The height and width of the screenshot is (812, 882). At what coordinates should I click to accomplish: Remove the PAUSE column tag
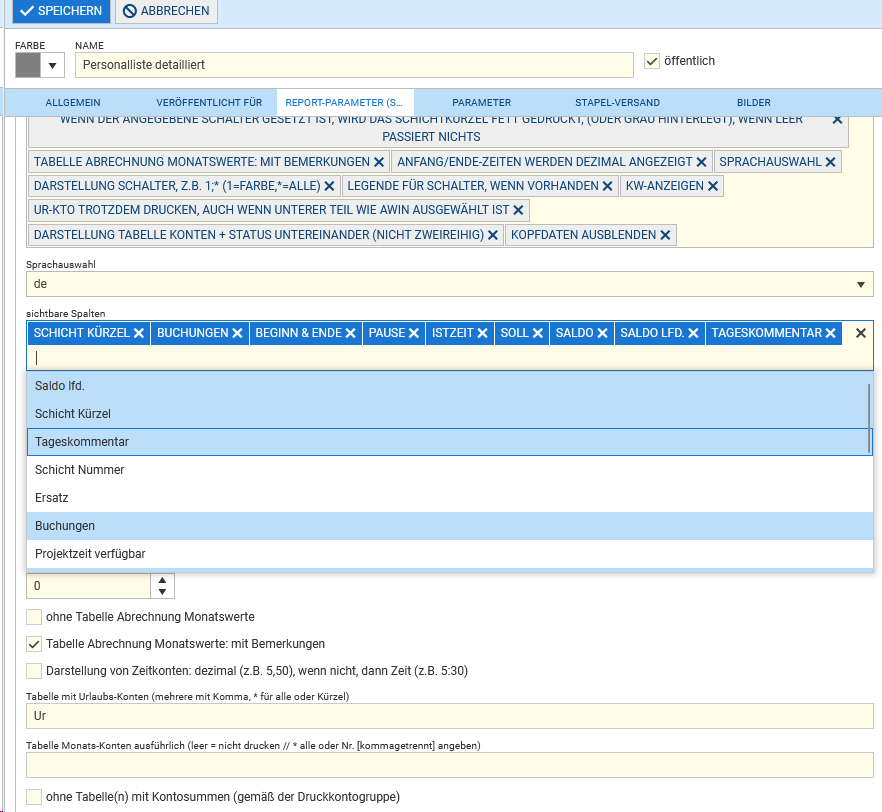click(x=414, y=333)
